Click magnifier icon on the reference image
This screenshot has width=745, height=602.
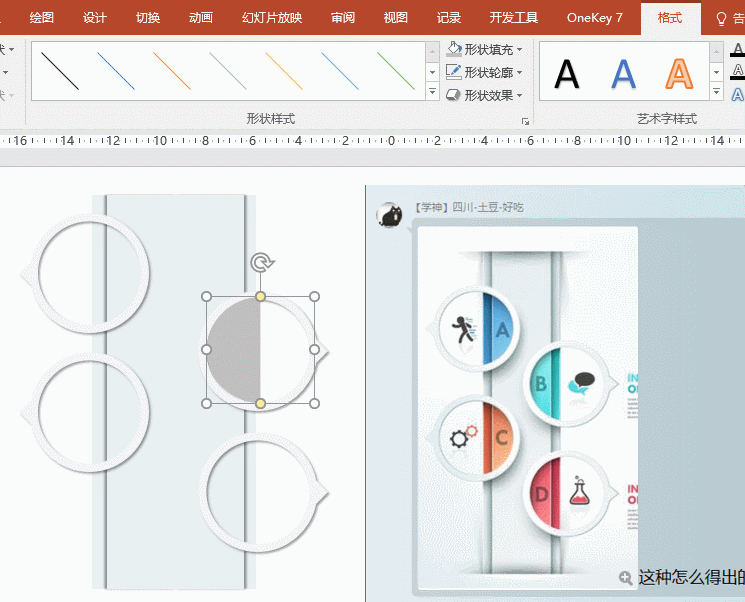click(x=626, y=577)
